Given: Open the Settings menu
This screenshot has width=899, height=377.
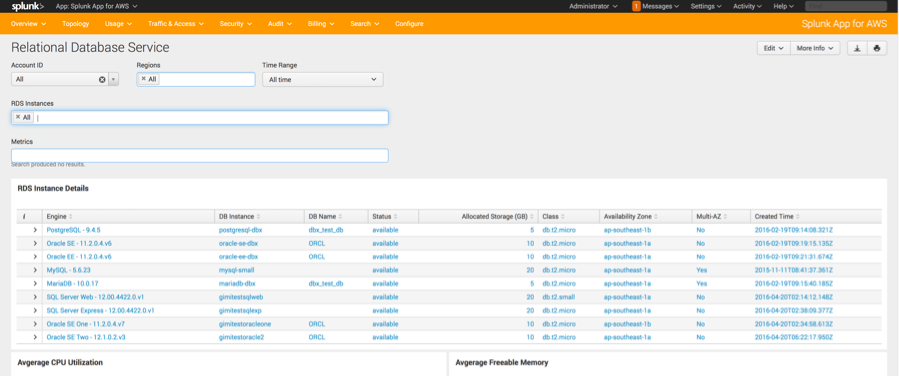Looking at the screenshot, I should point(706,6).
